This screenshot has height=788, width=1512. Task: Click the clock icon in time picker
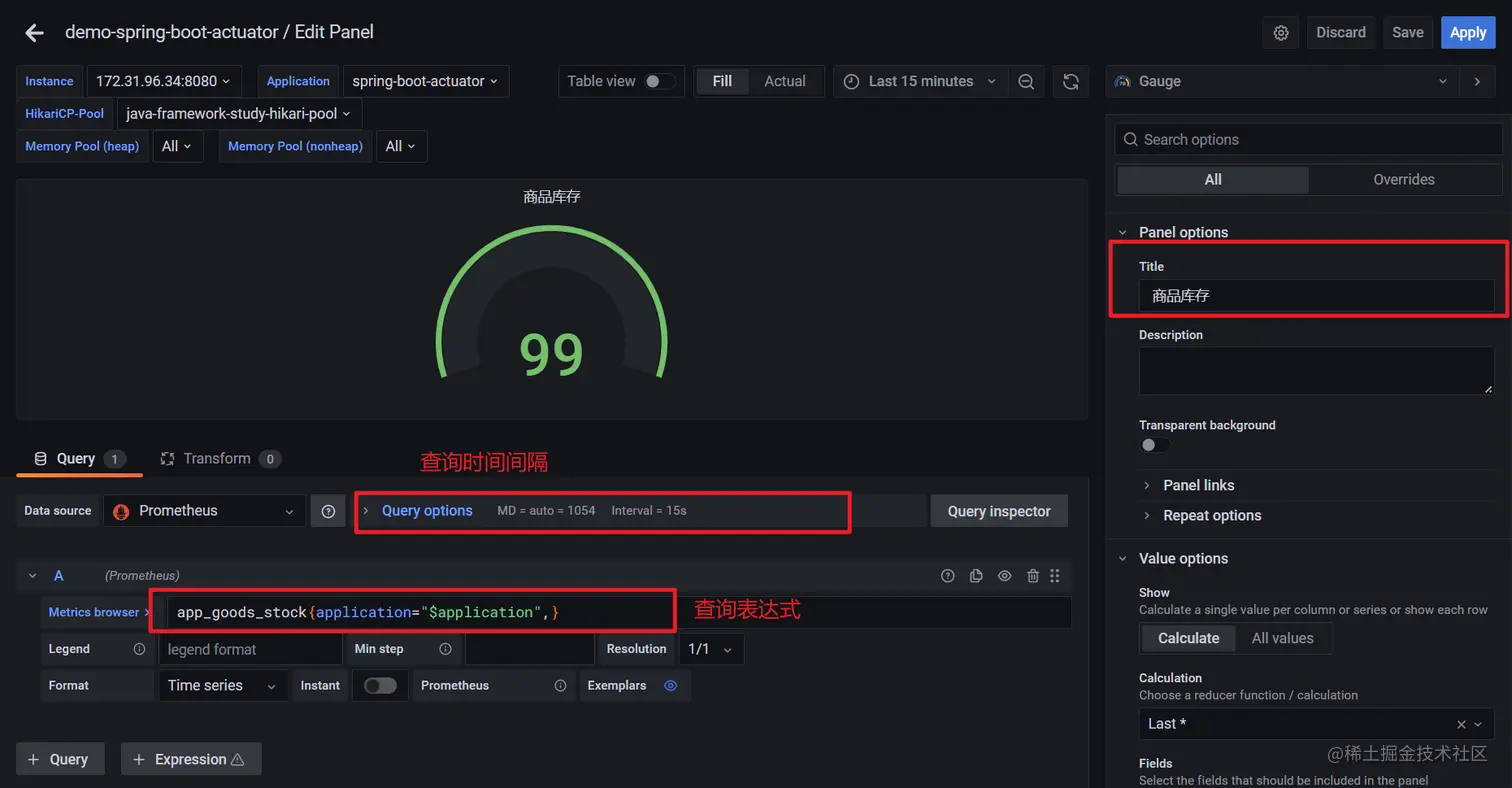tap(852, 82)
